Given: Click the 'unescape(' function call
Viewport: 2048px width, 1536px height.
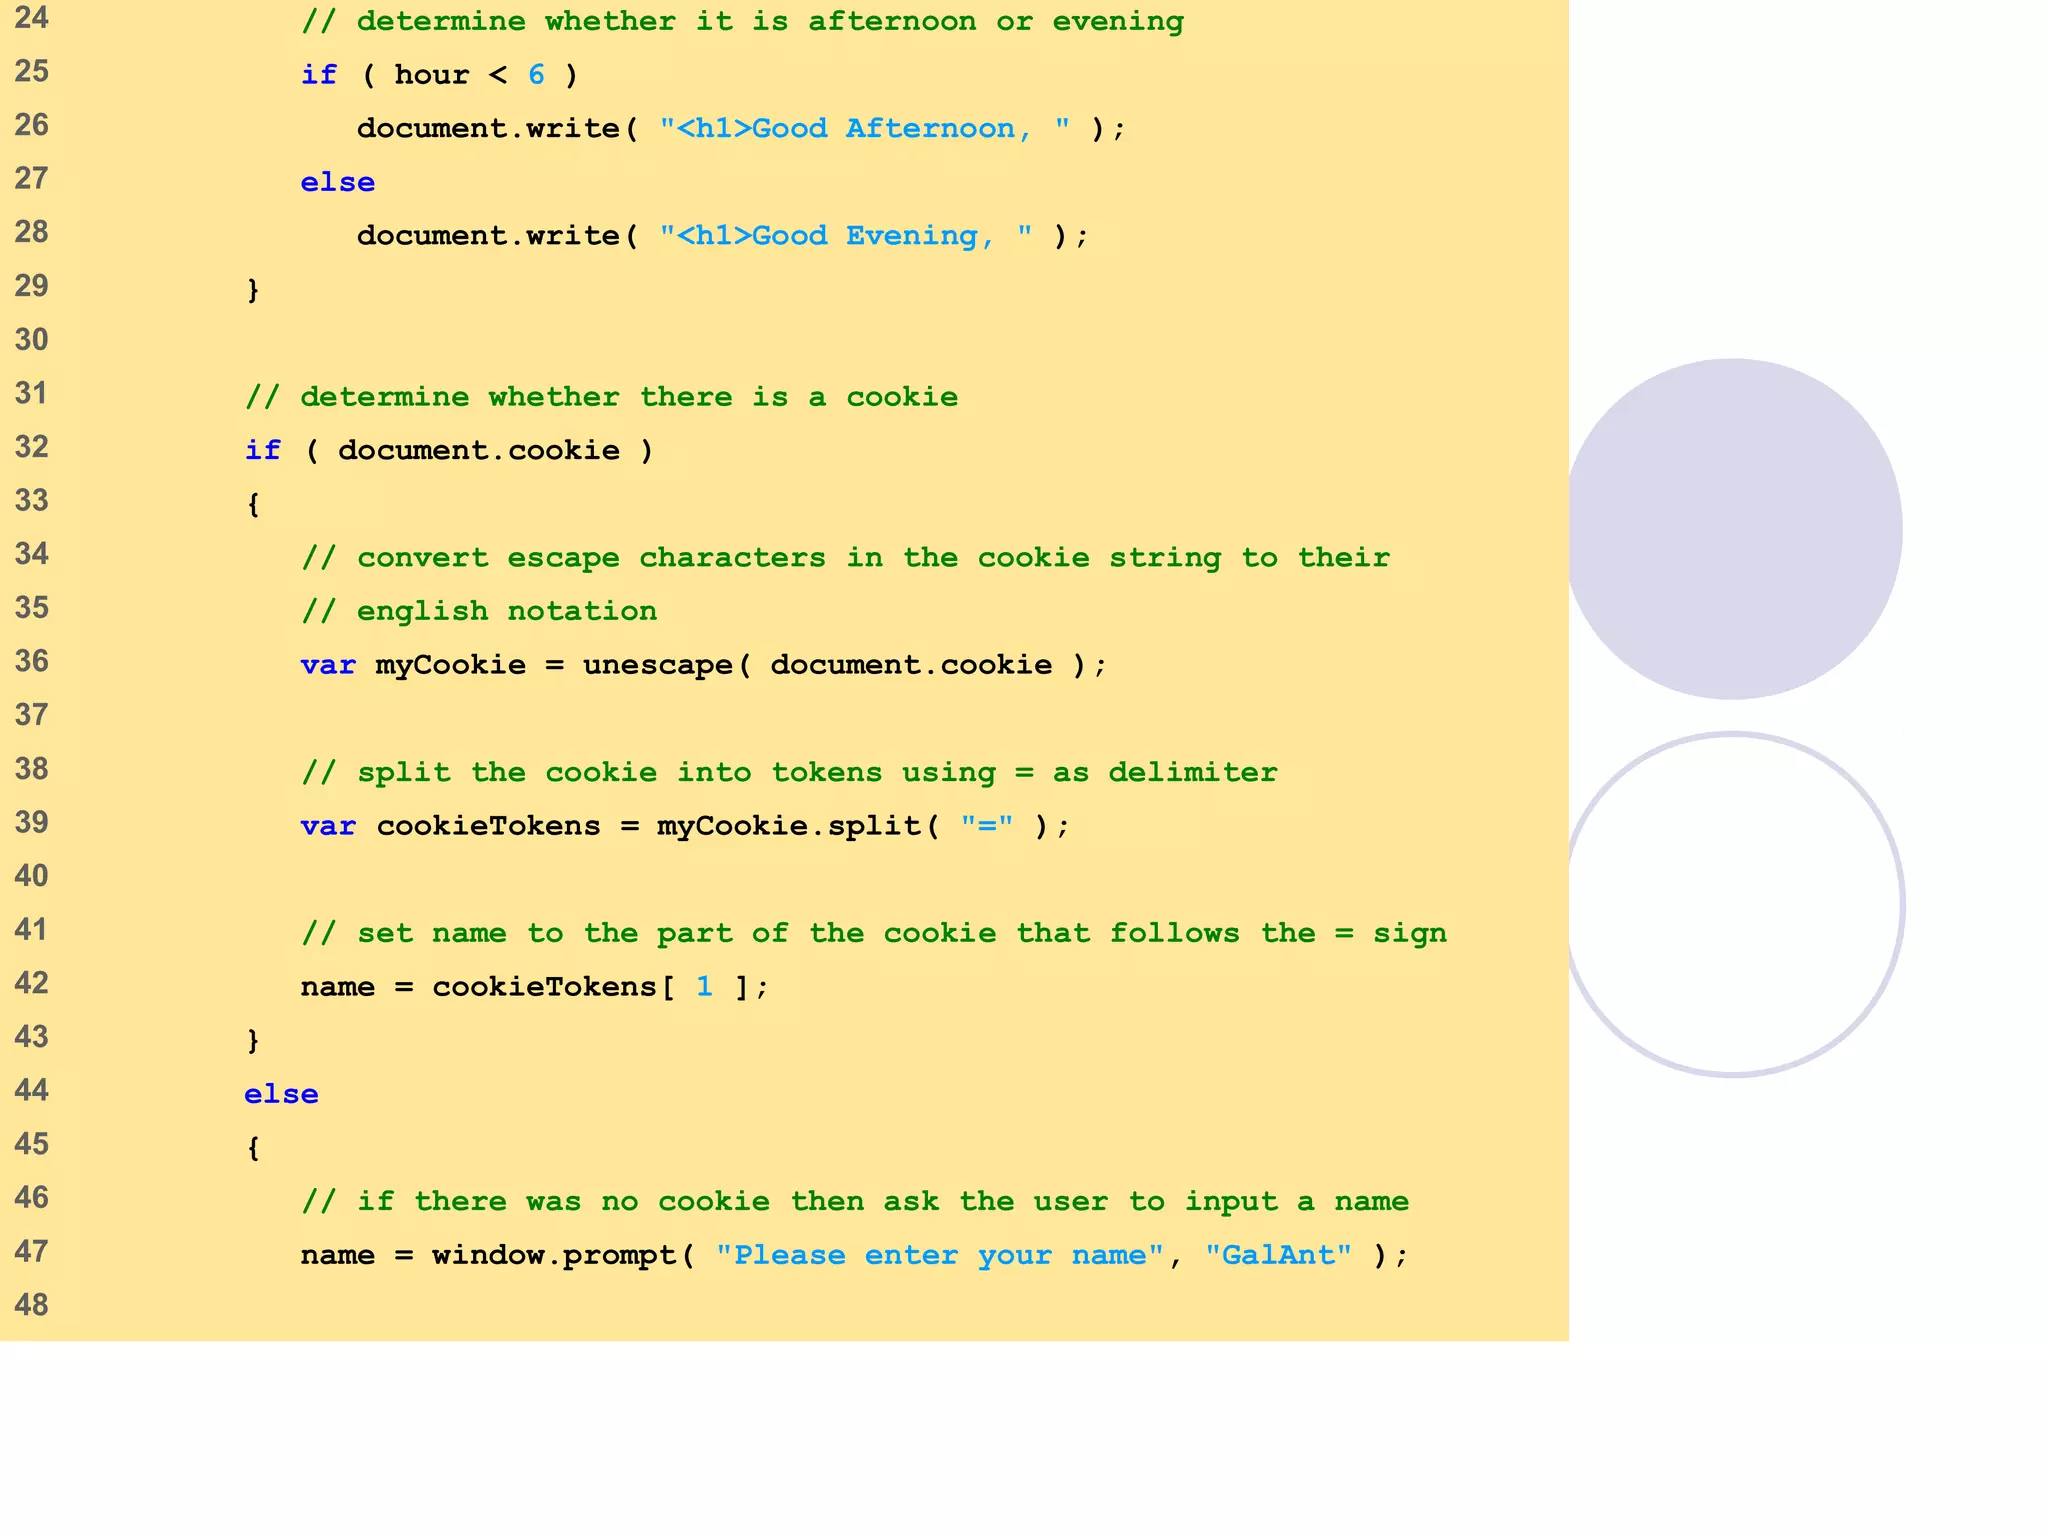Looking at the screenshot, I should click(666, 665).
